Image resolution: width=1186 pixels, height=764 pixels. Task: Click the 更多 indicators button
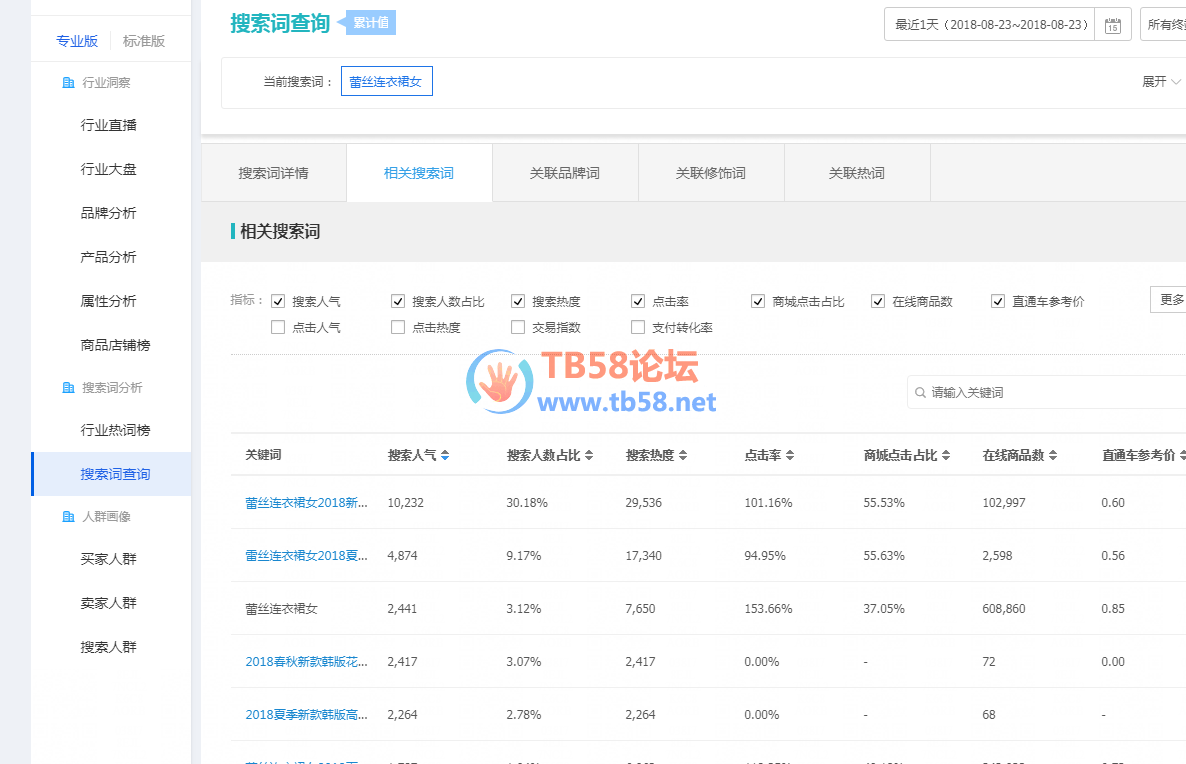[1169, 300]
